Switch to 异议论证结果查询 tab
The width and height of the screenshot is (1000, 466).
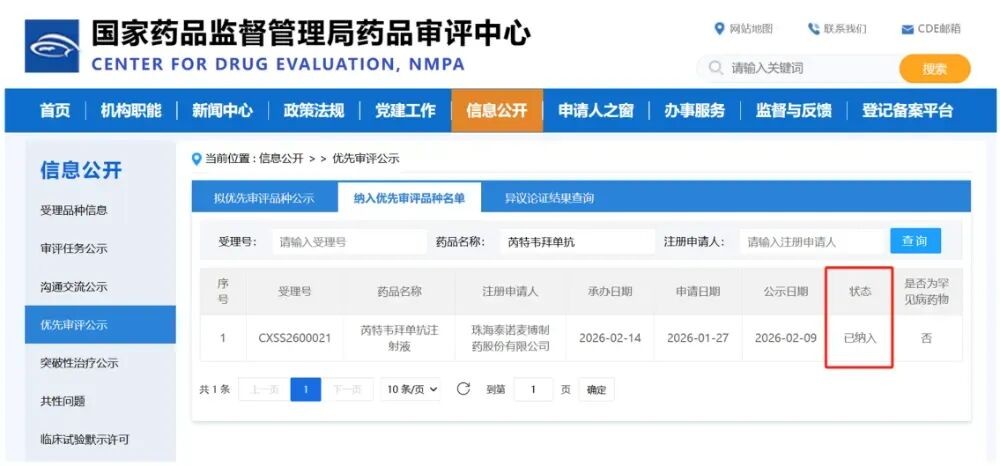coord(549,198)
